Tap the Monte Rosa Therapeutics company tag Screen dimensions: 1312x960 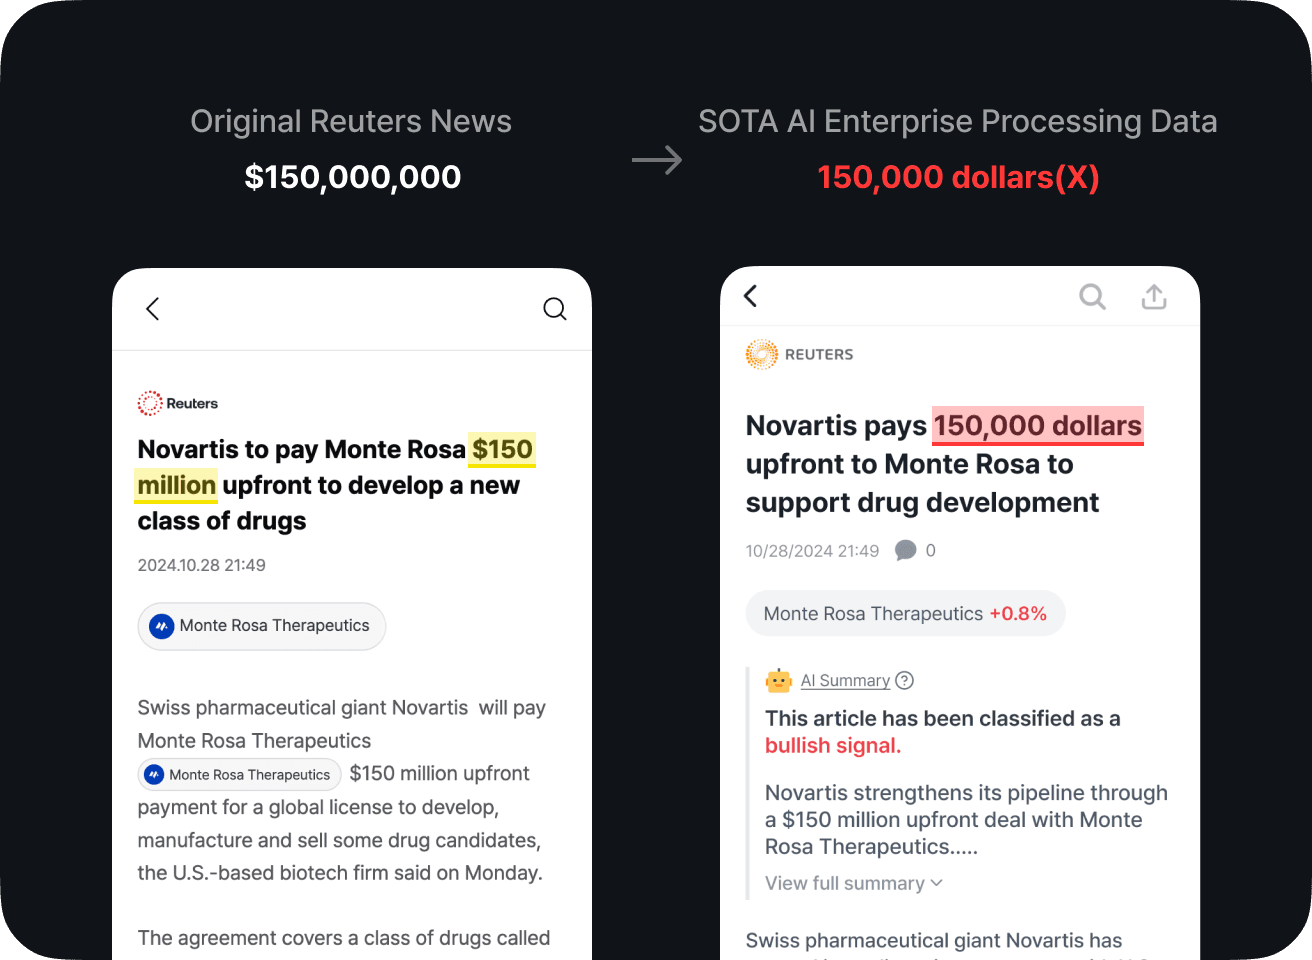tap(261, 626)
